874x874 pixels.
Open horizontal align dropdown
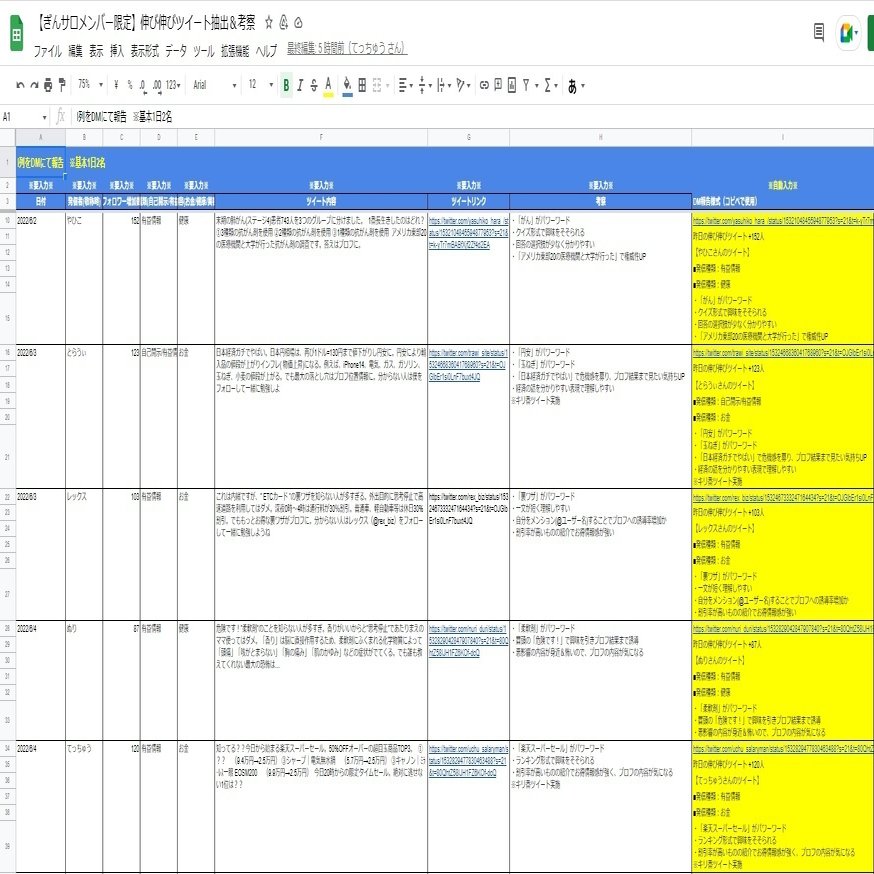[405, 85]
